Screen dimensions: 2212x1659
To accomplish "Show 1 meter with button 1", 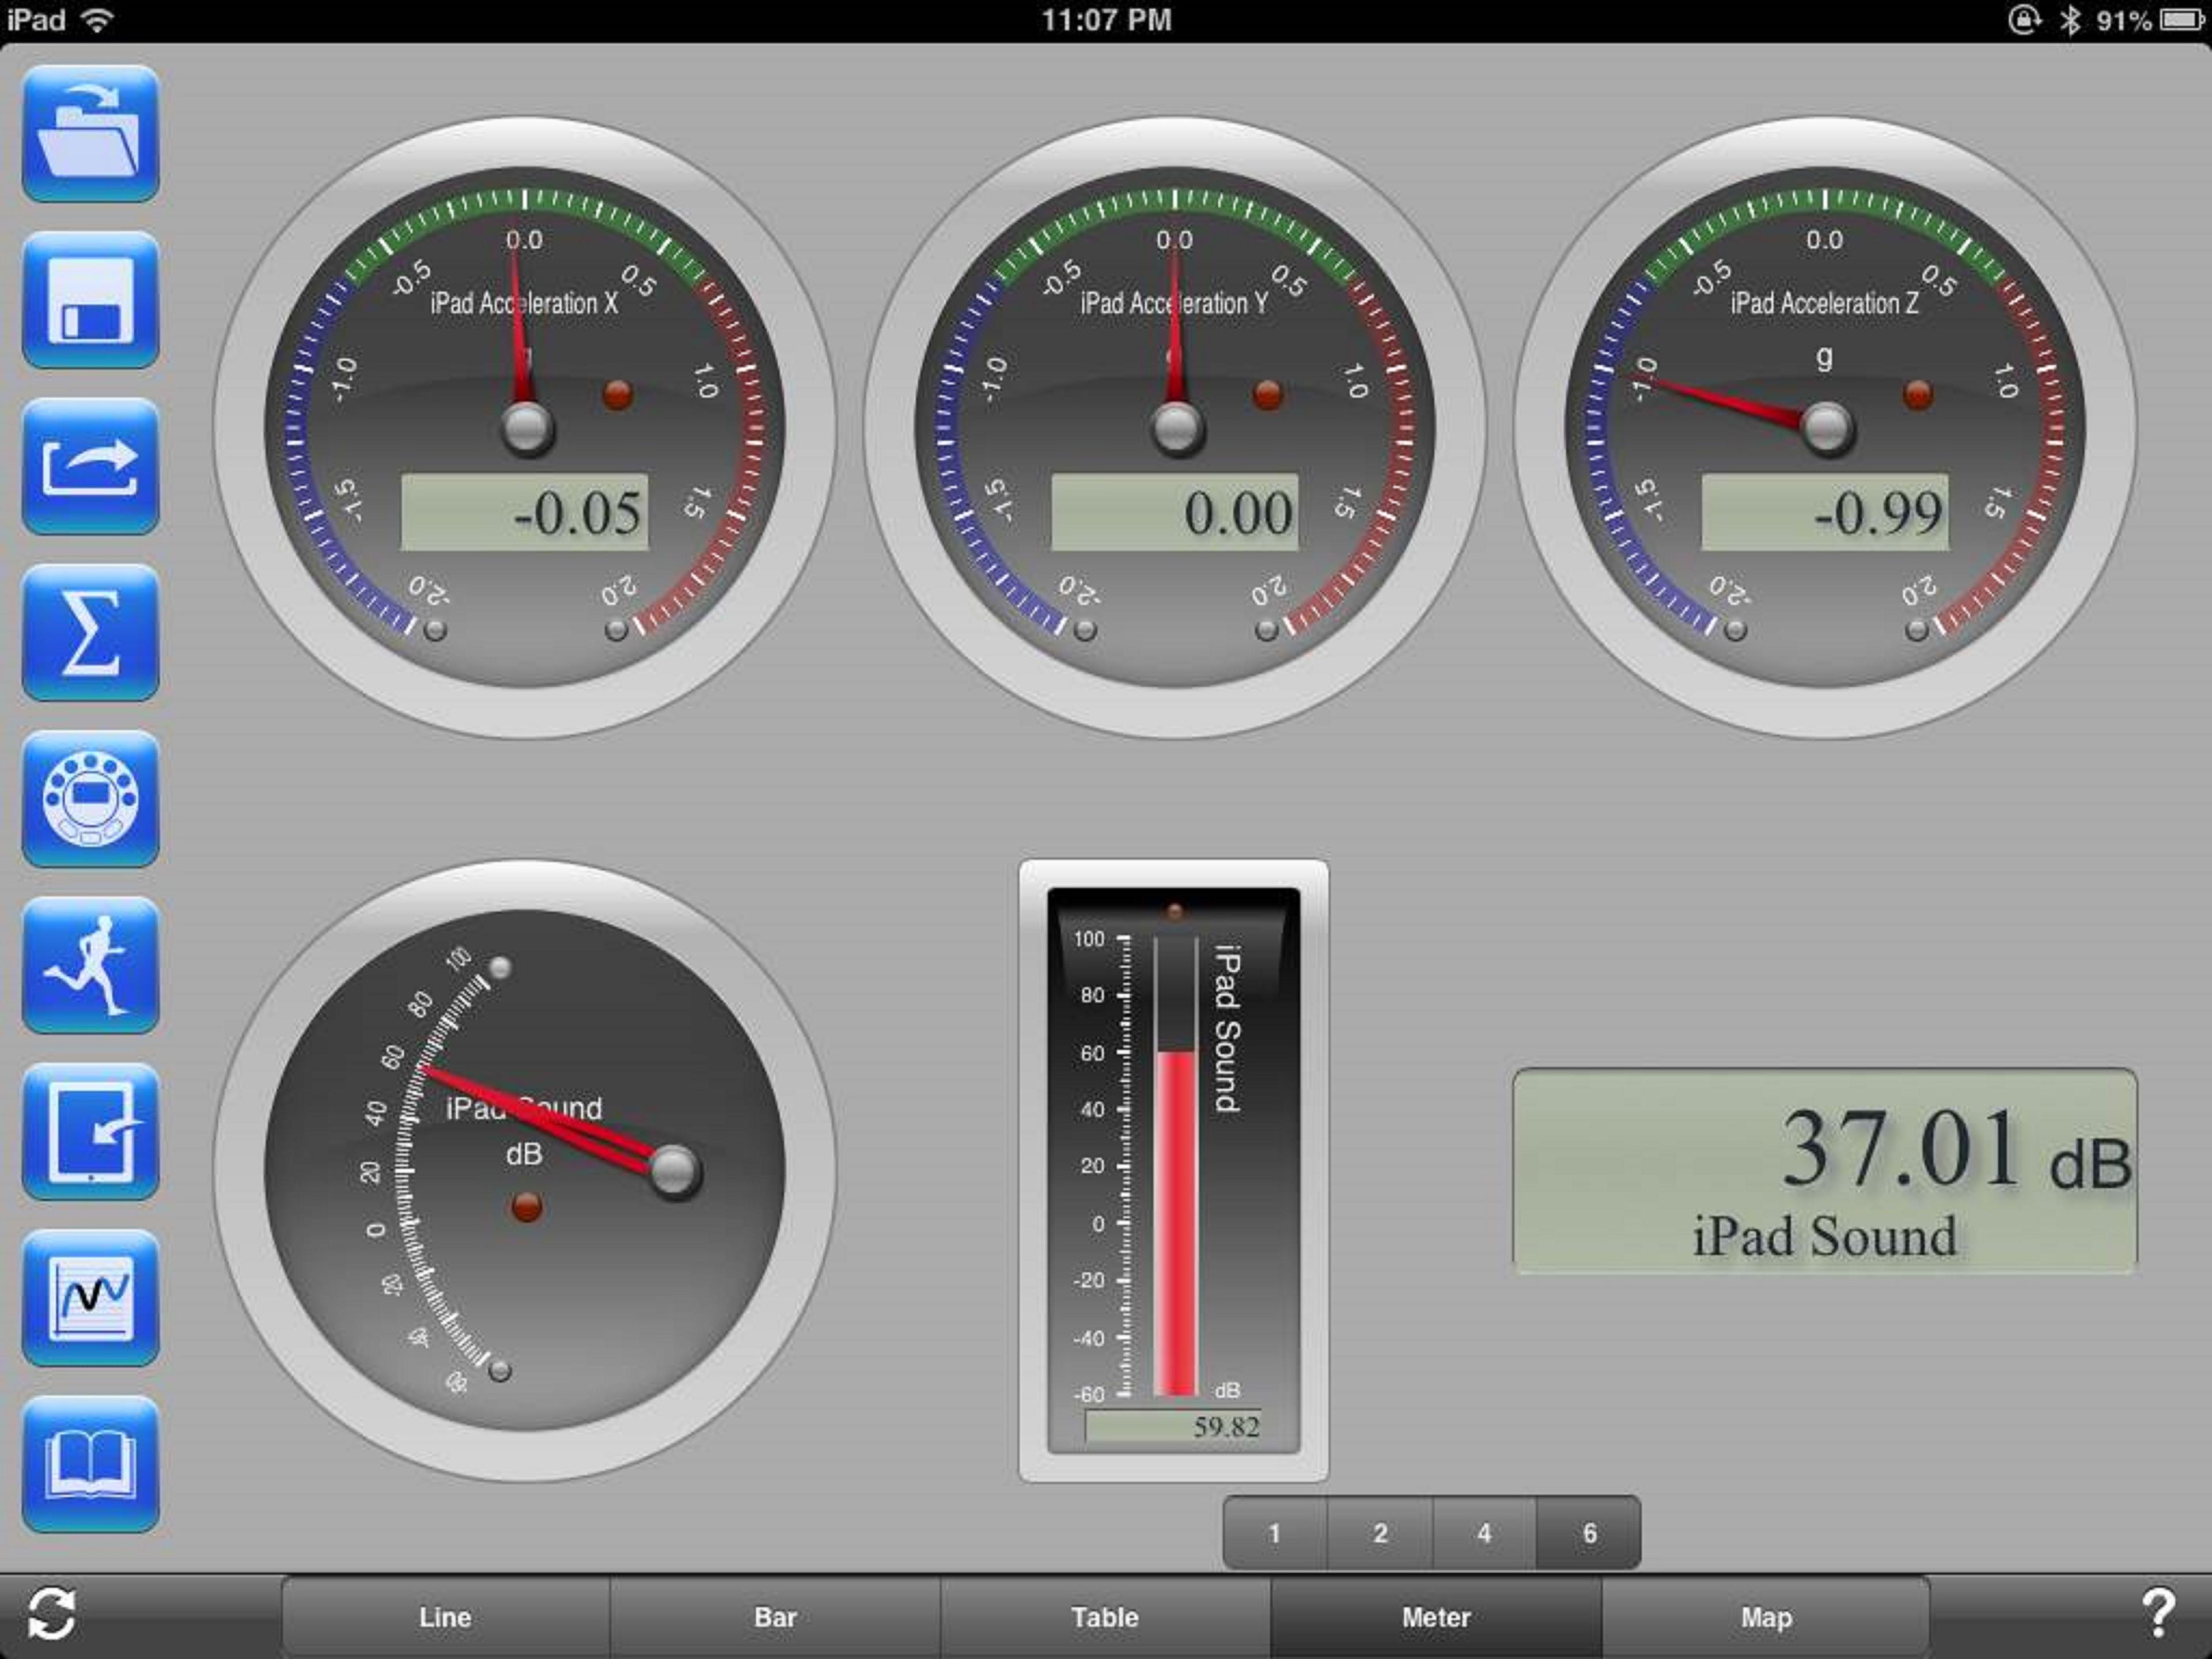I will tap(1275, 1533).
